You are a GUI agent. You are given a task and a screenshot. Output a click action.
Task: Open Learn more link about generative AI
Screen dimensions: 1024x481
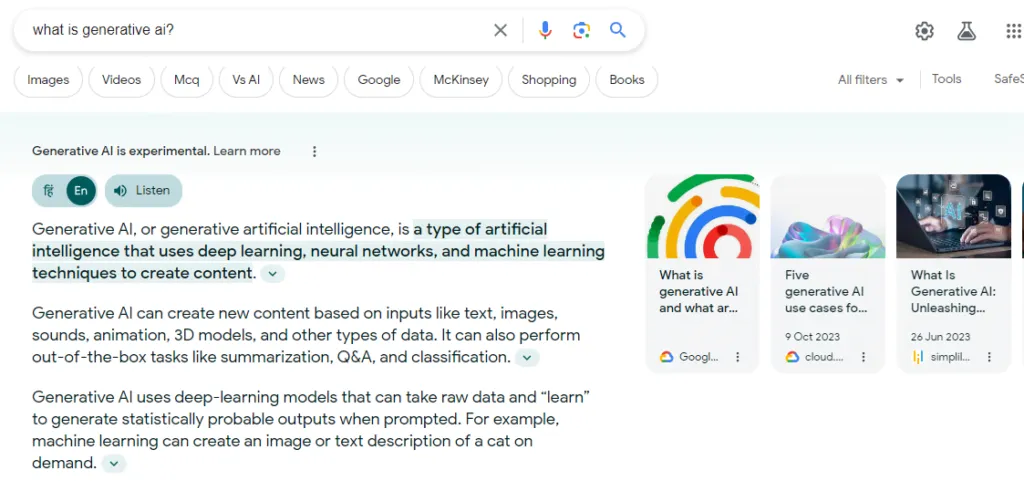pyautogui.click(x=247, y=151)
